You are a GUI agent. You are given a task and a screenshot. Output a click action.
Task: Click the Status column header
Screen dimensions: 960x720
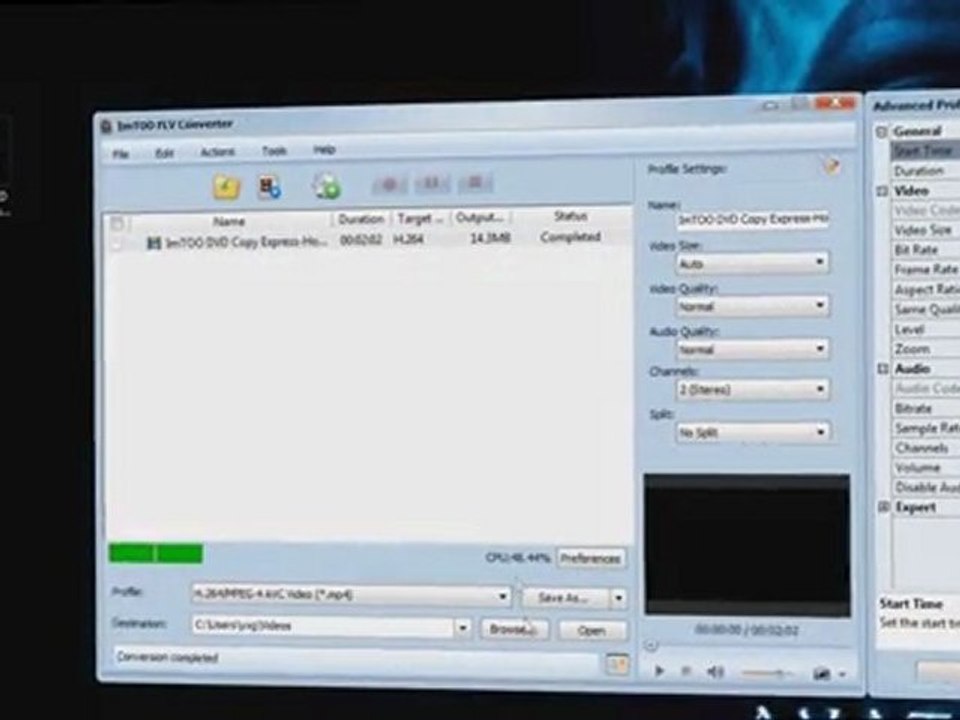click(571, 216)
